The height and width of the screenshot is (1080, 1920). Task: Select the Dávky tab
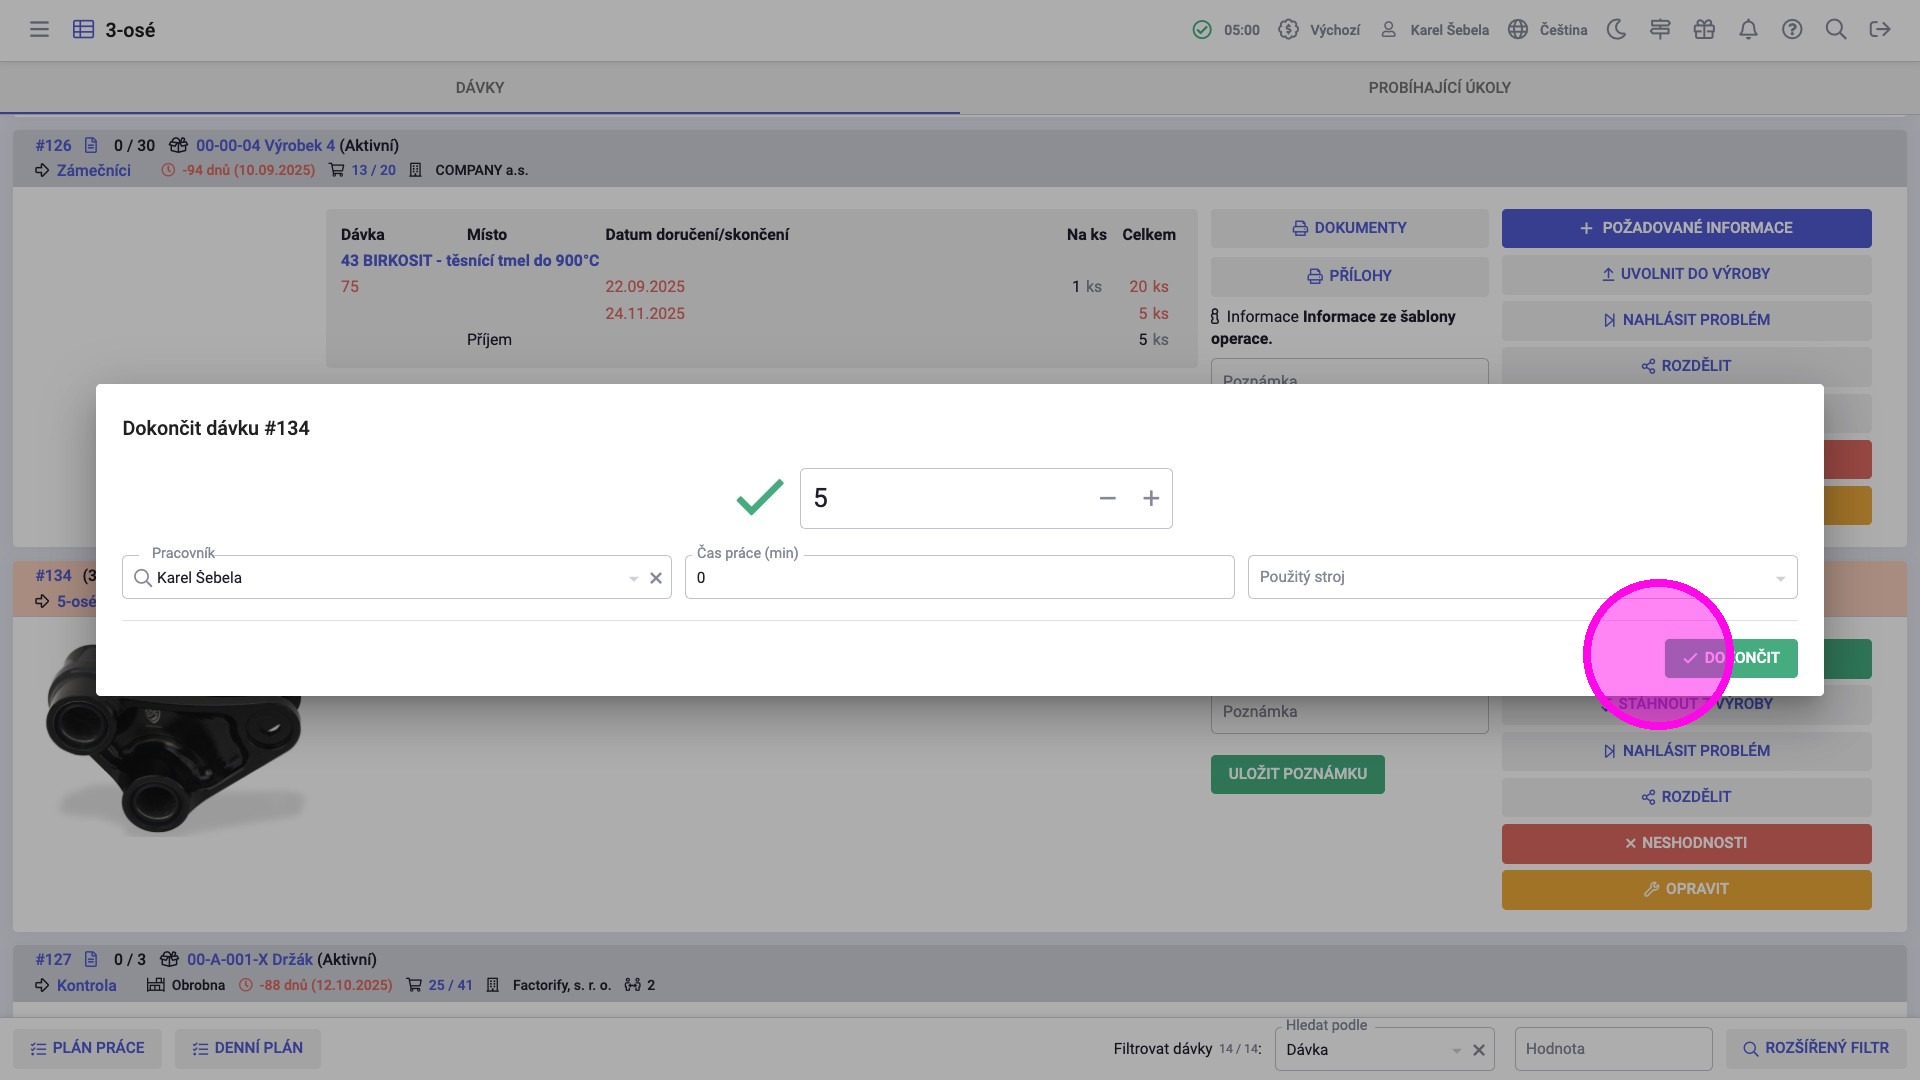(x=479, y=88)
